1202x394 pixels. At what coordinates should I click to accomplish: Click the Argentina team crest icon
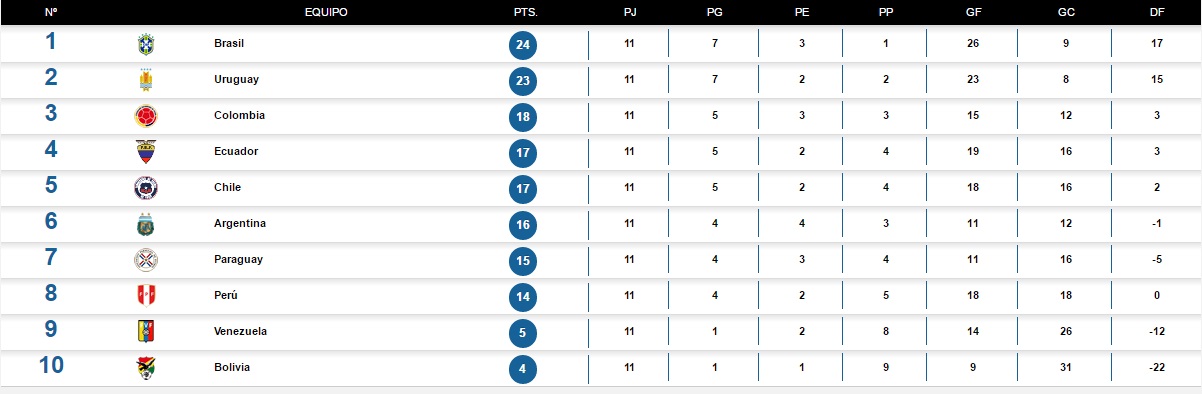point(146,224)
